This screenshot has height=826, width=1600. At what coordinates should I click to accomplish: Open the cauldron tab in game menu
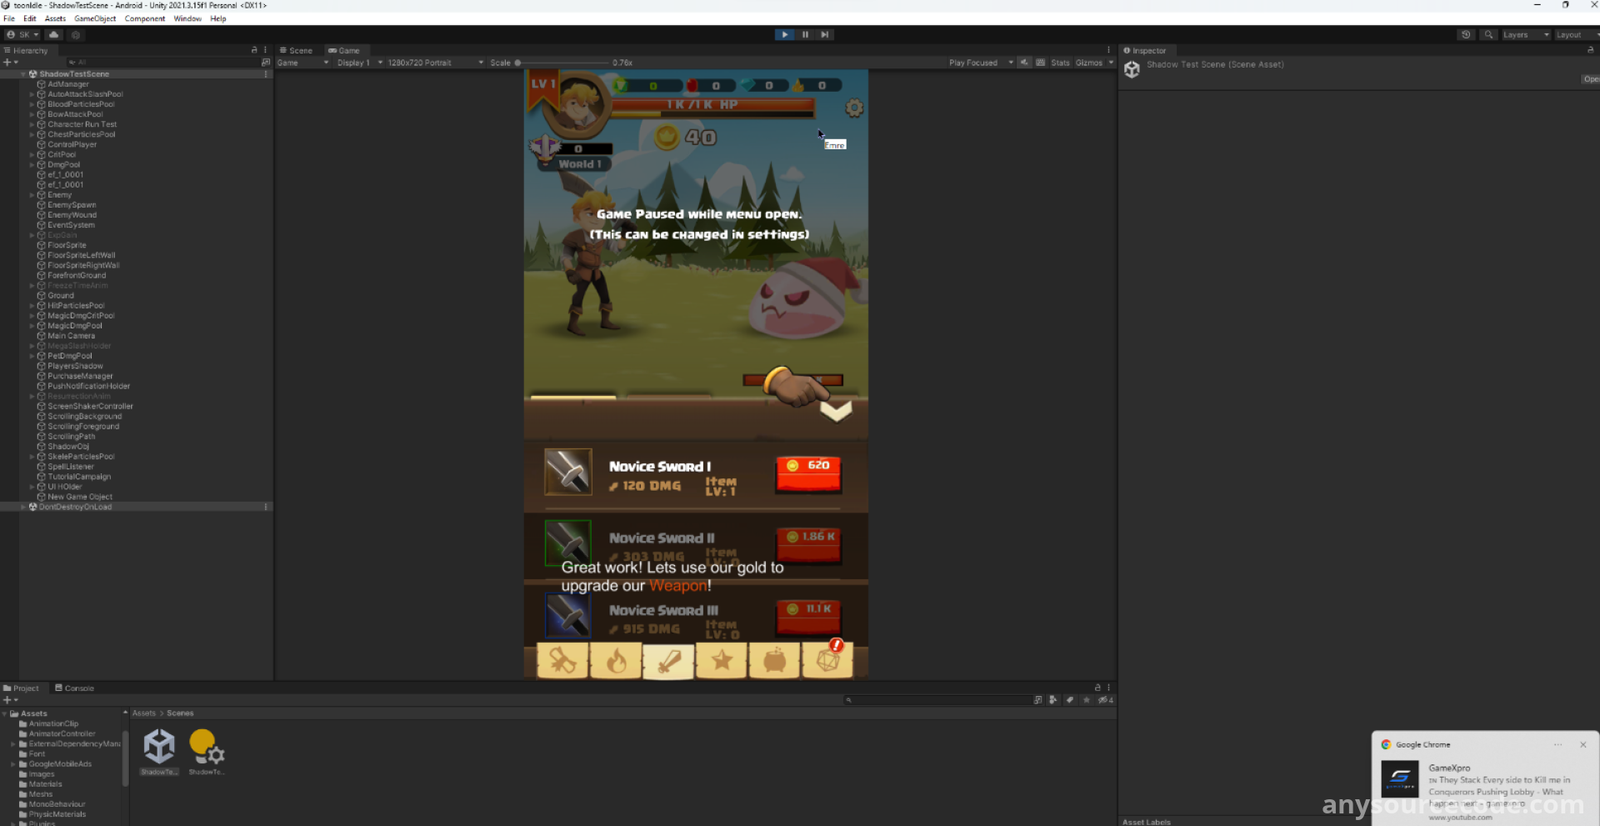tap(775, 661)
